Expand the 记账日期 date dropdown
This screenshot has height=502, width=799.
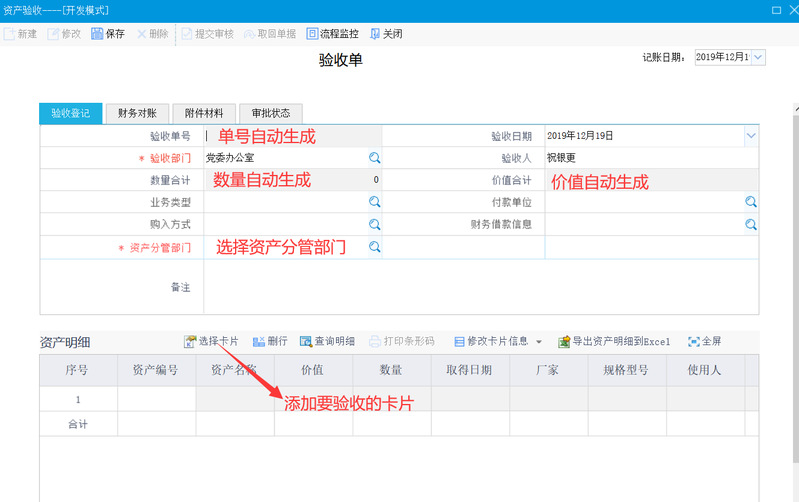coord(757,58)
